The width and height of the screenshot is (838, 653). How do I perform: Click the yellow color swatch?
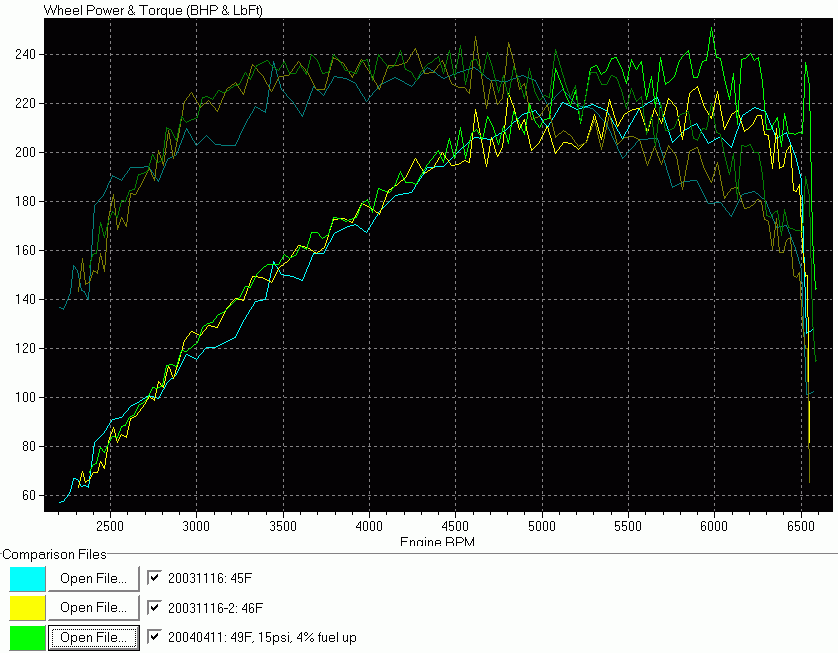tap(28, 607)
